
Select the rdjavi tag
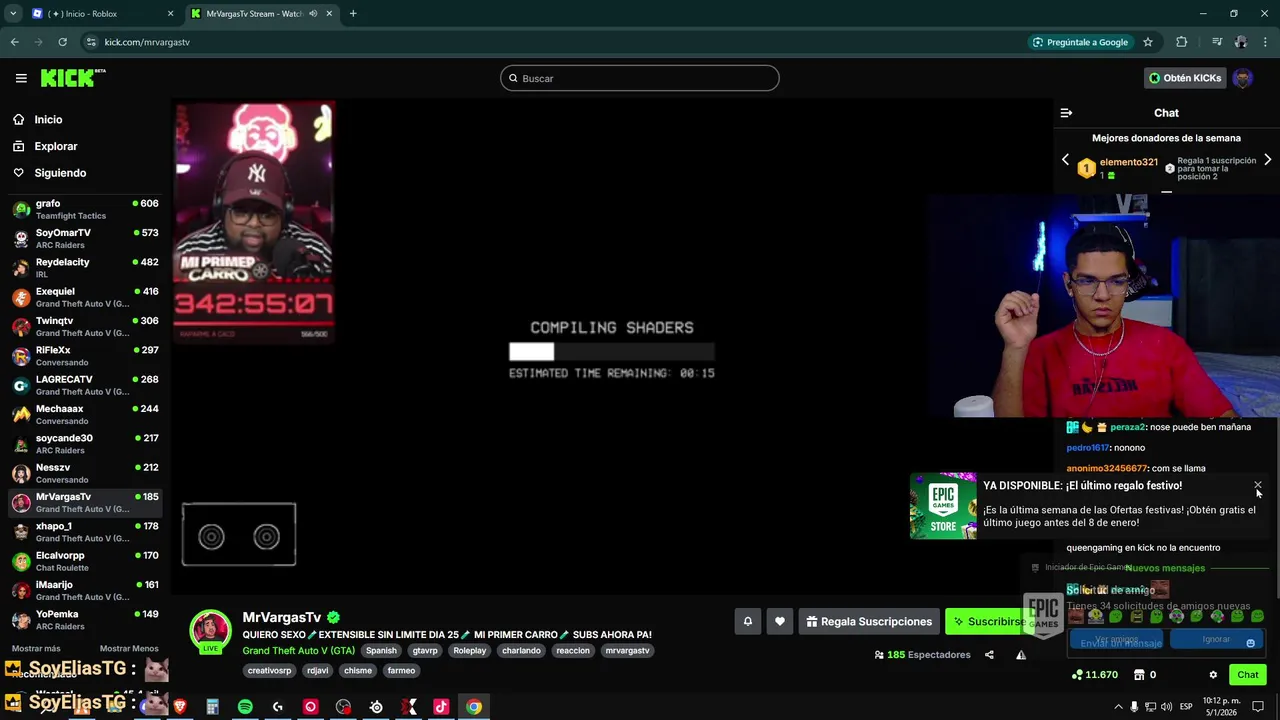[318, 670]
